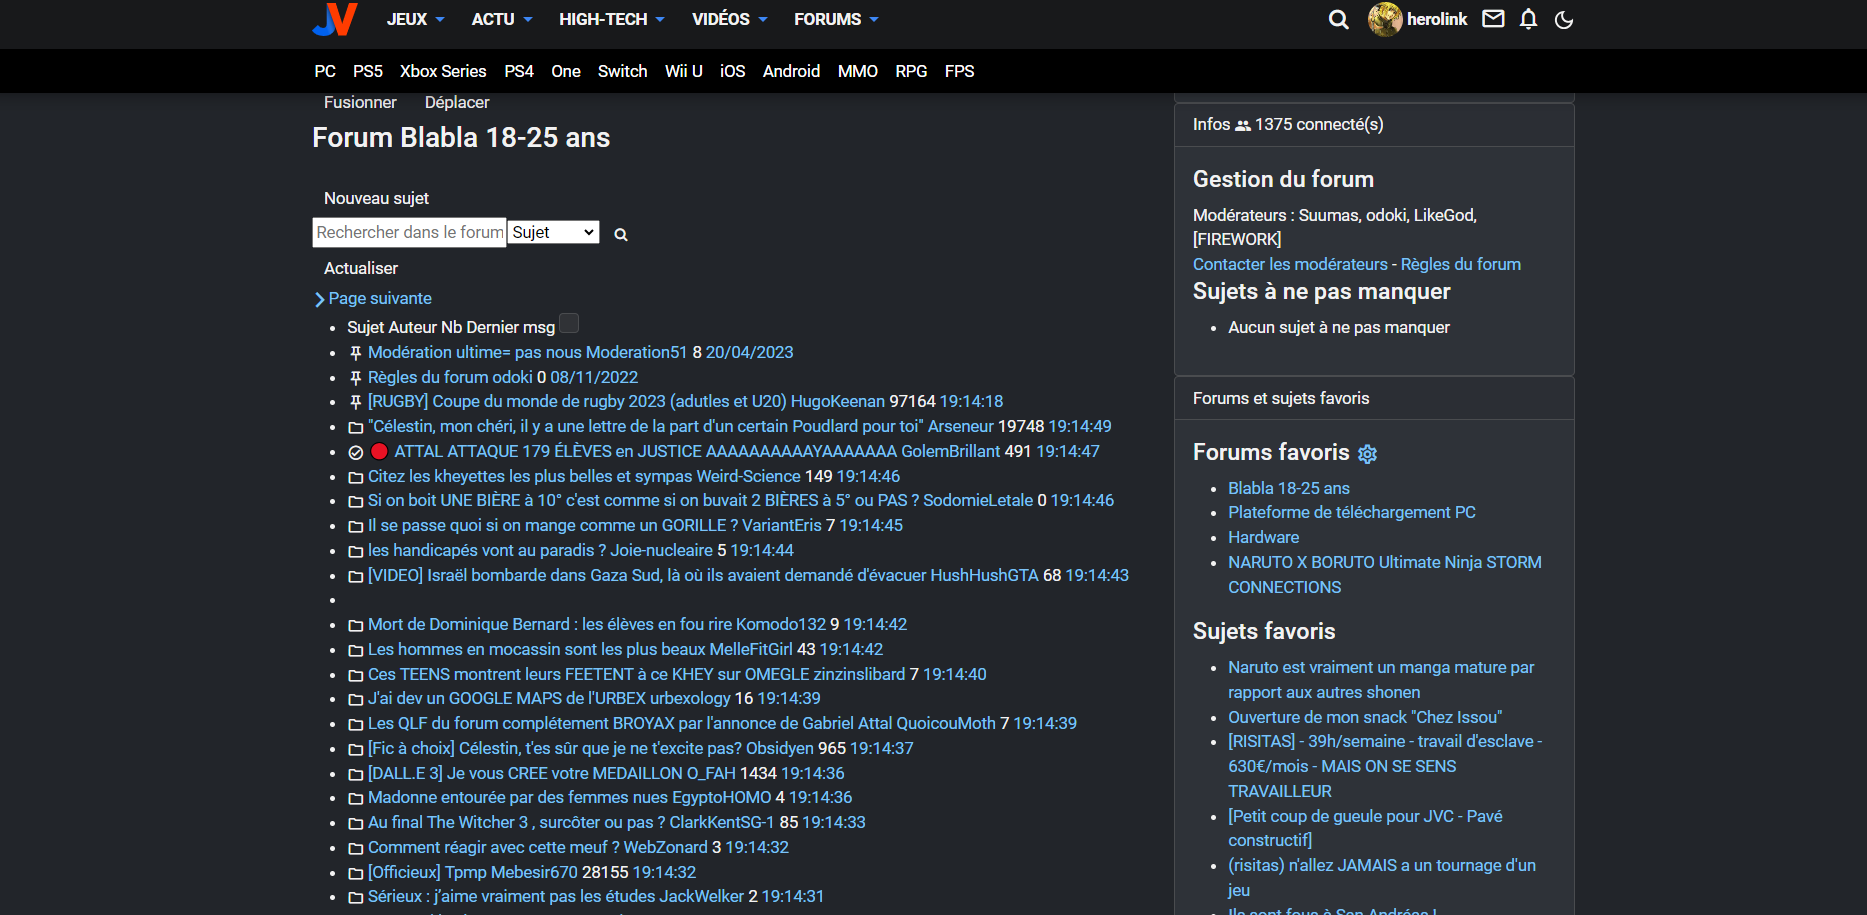Click folder icon beside handicapés topic
1867x915 pixels.
[x=355, y=551]
